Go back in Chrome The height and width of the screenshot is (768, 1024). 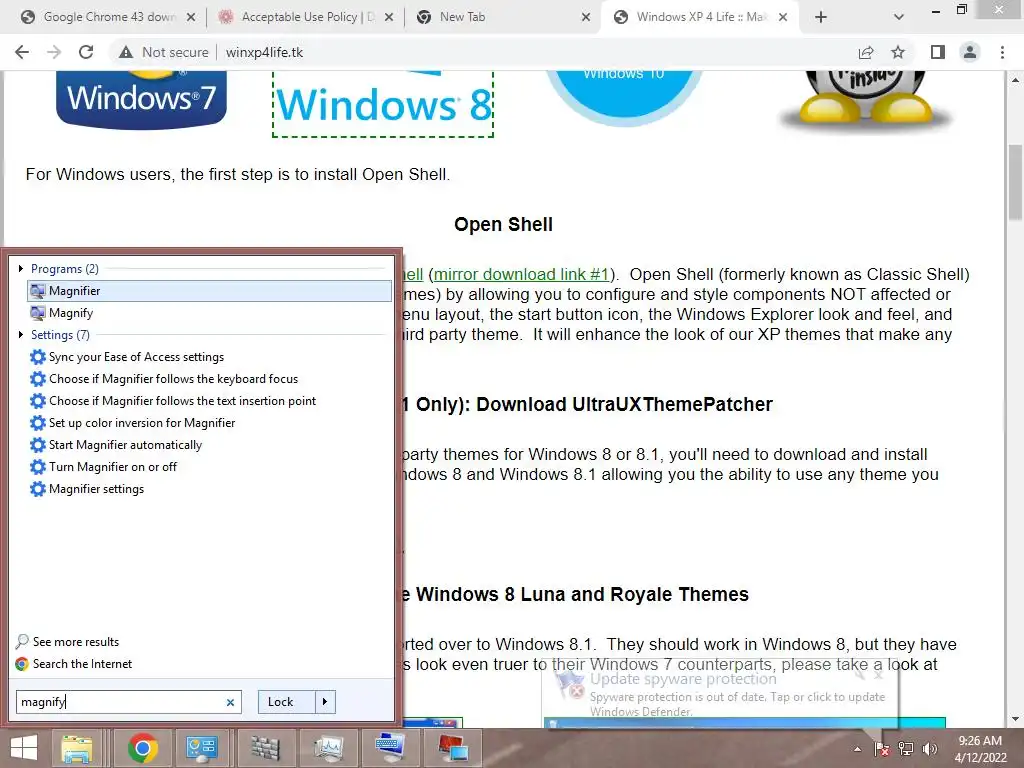pyautogui.click(x=22, y=52)
